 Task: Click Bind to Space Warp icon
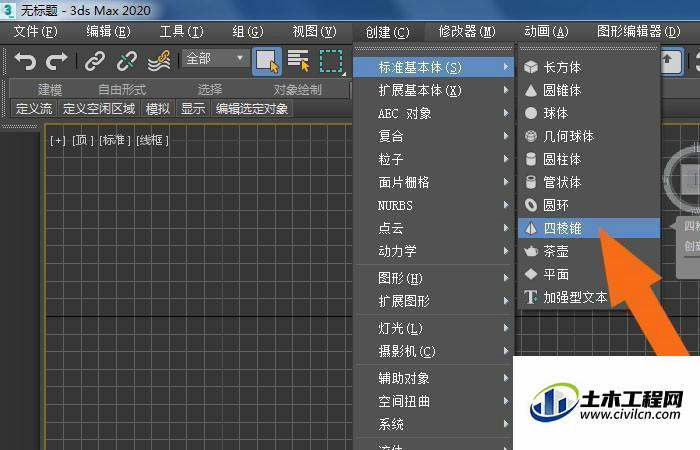click(x=159, y=61)
